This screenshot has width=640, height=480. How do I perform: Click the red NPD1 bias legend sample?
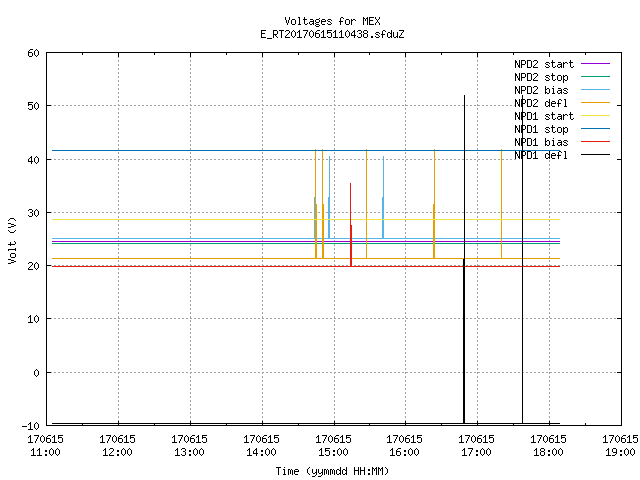coord(596,142)
